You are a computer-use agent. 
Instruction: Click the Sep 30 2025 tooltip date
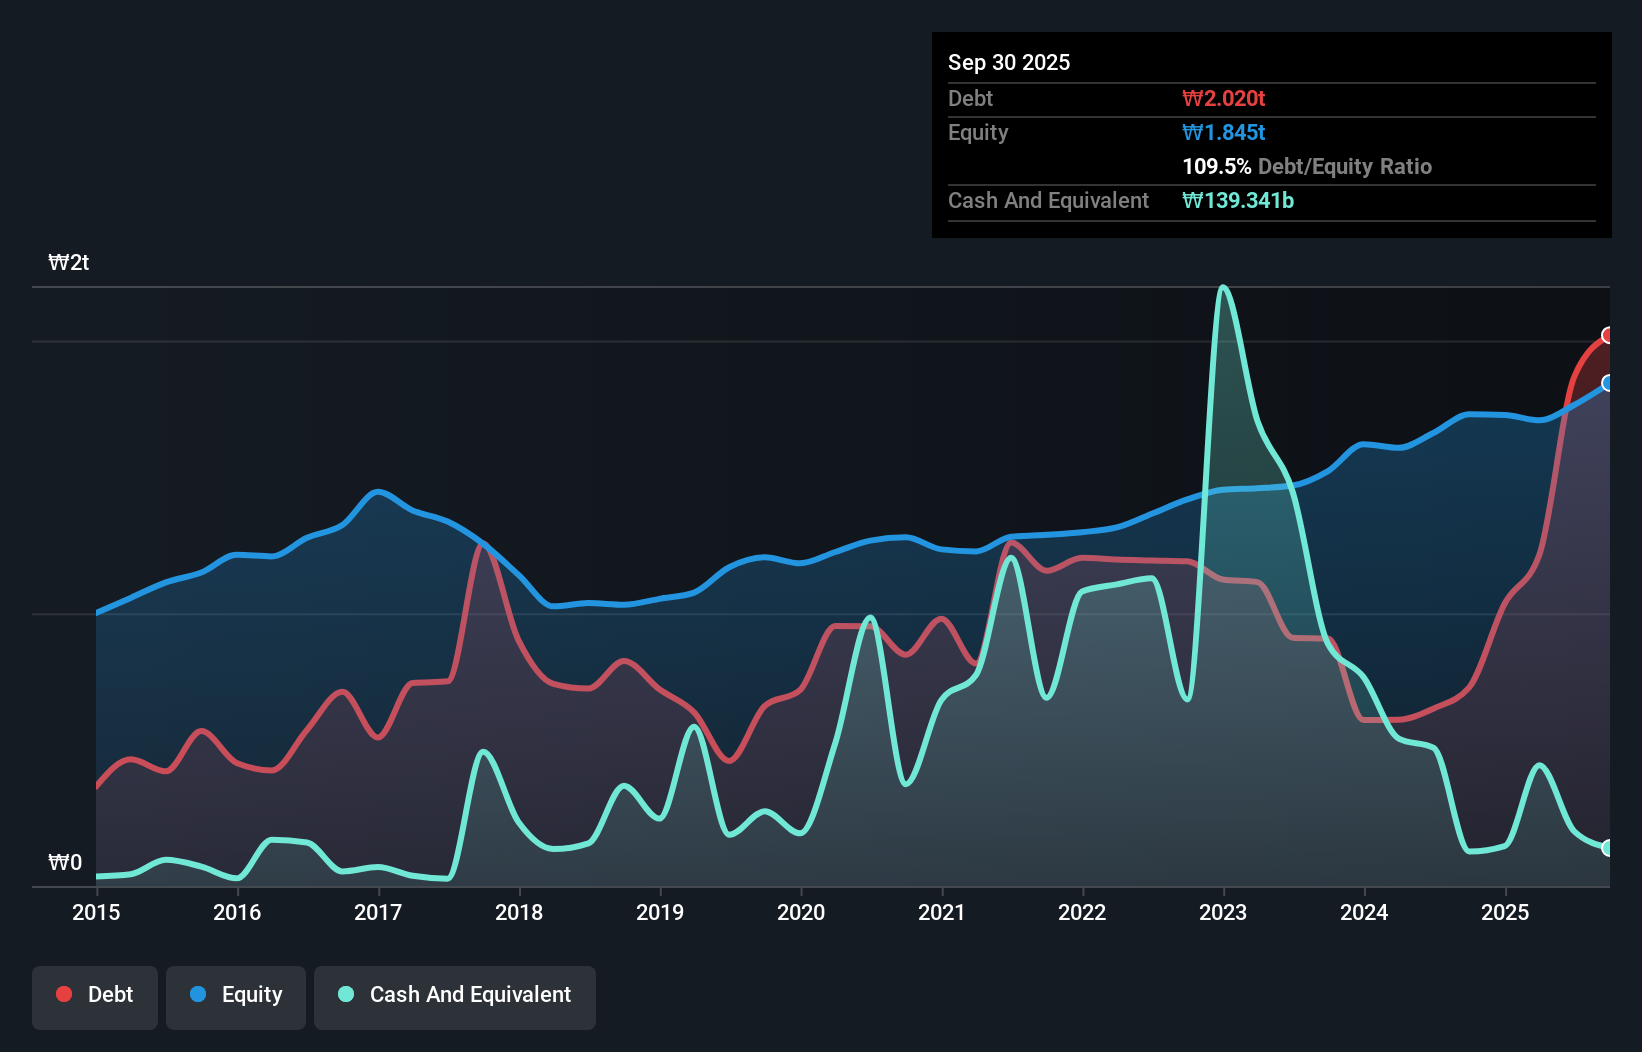[1009, 62]
